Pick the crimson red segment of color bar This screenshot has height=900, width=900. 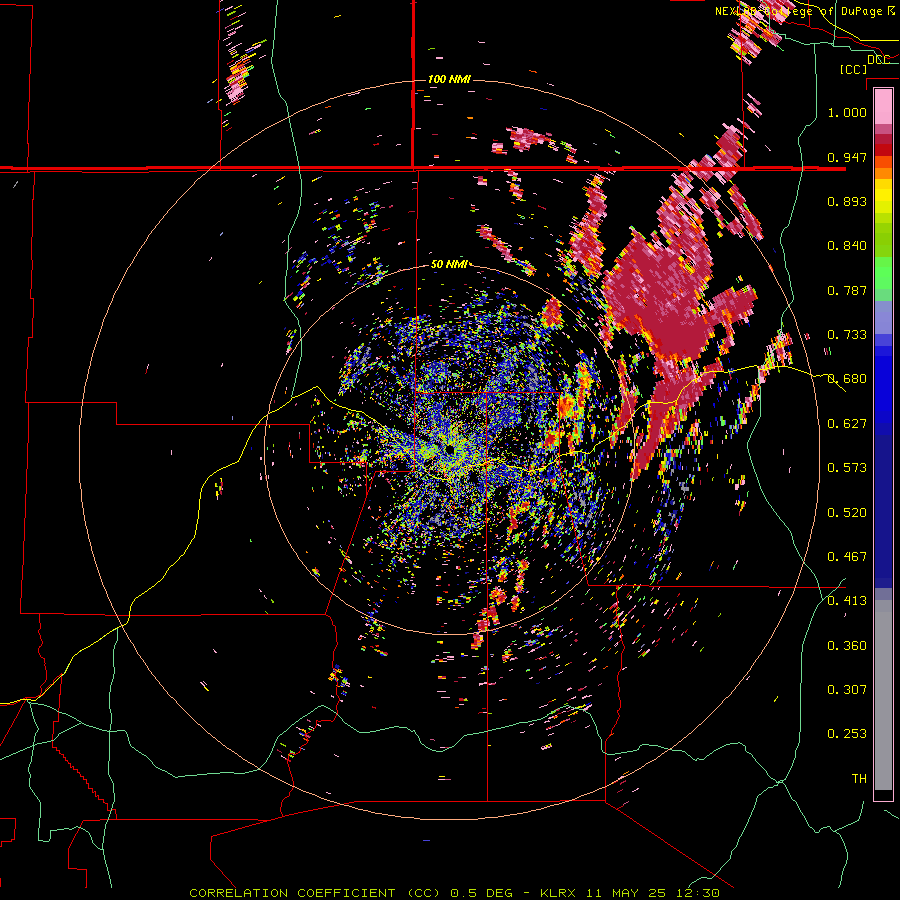[x=883, y=139]
